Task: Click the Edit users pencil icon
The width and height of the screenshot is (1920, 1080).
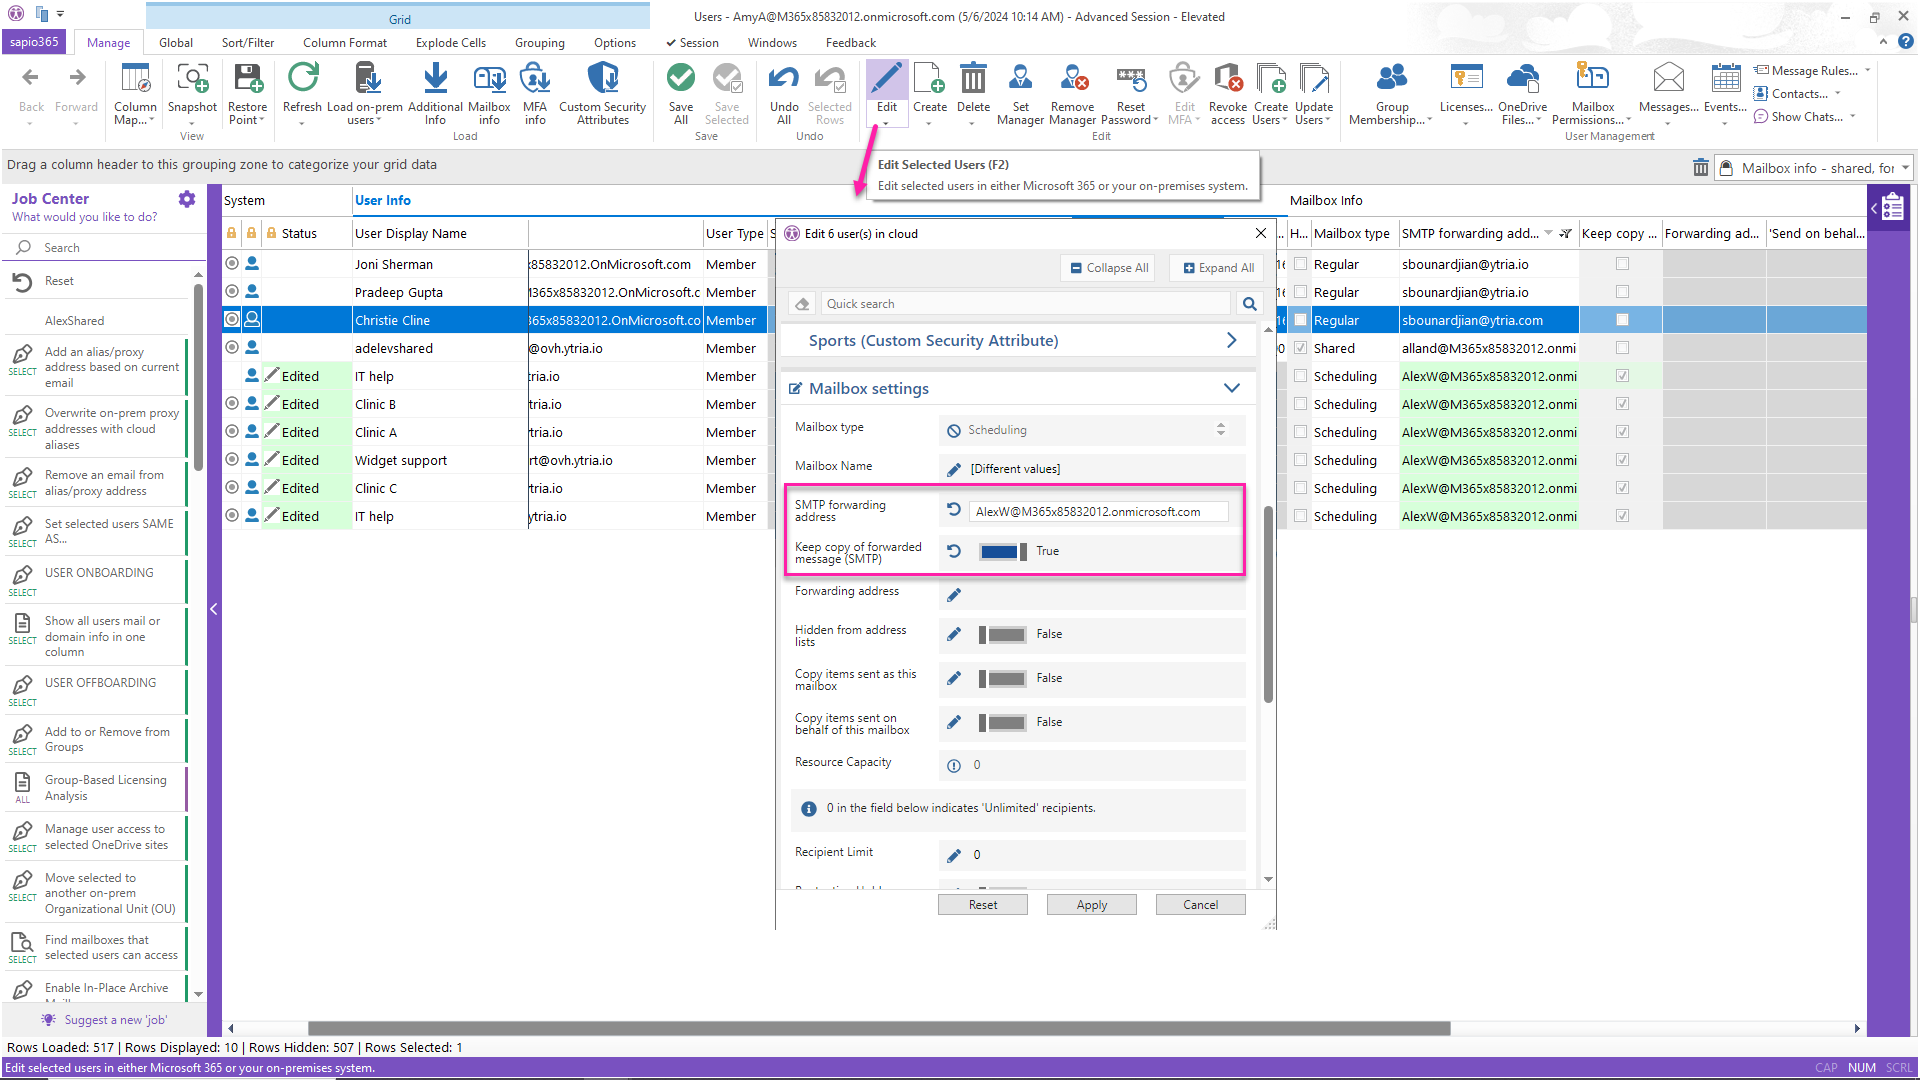Action: coord(887,79)
